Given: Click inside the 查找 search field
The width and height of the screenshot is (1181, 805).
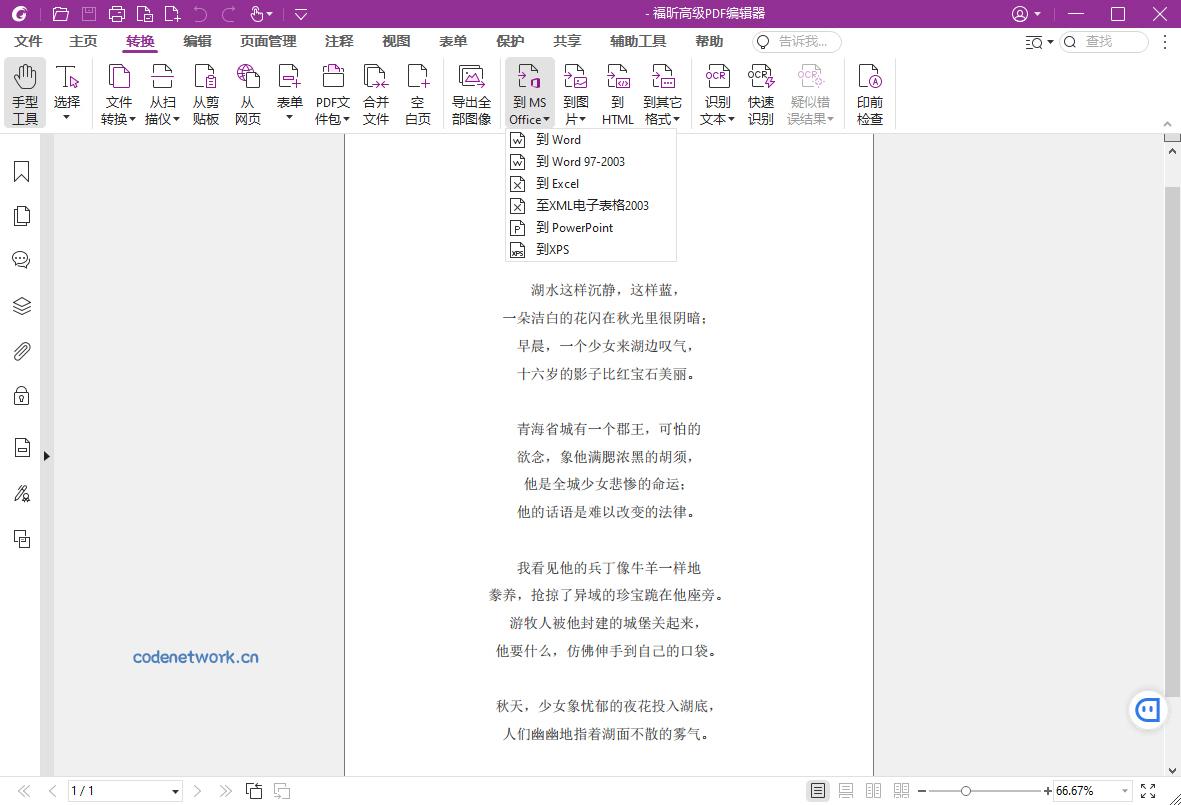Looking at the screenshot, I should pyautogui.click(x=1105, y=42).
